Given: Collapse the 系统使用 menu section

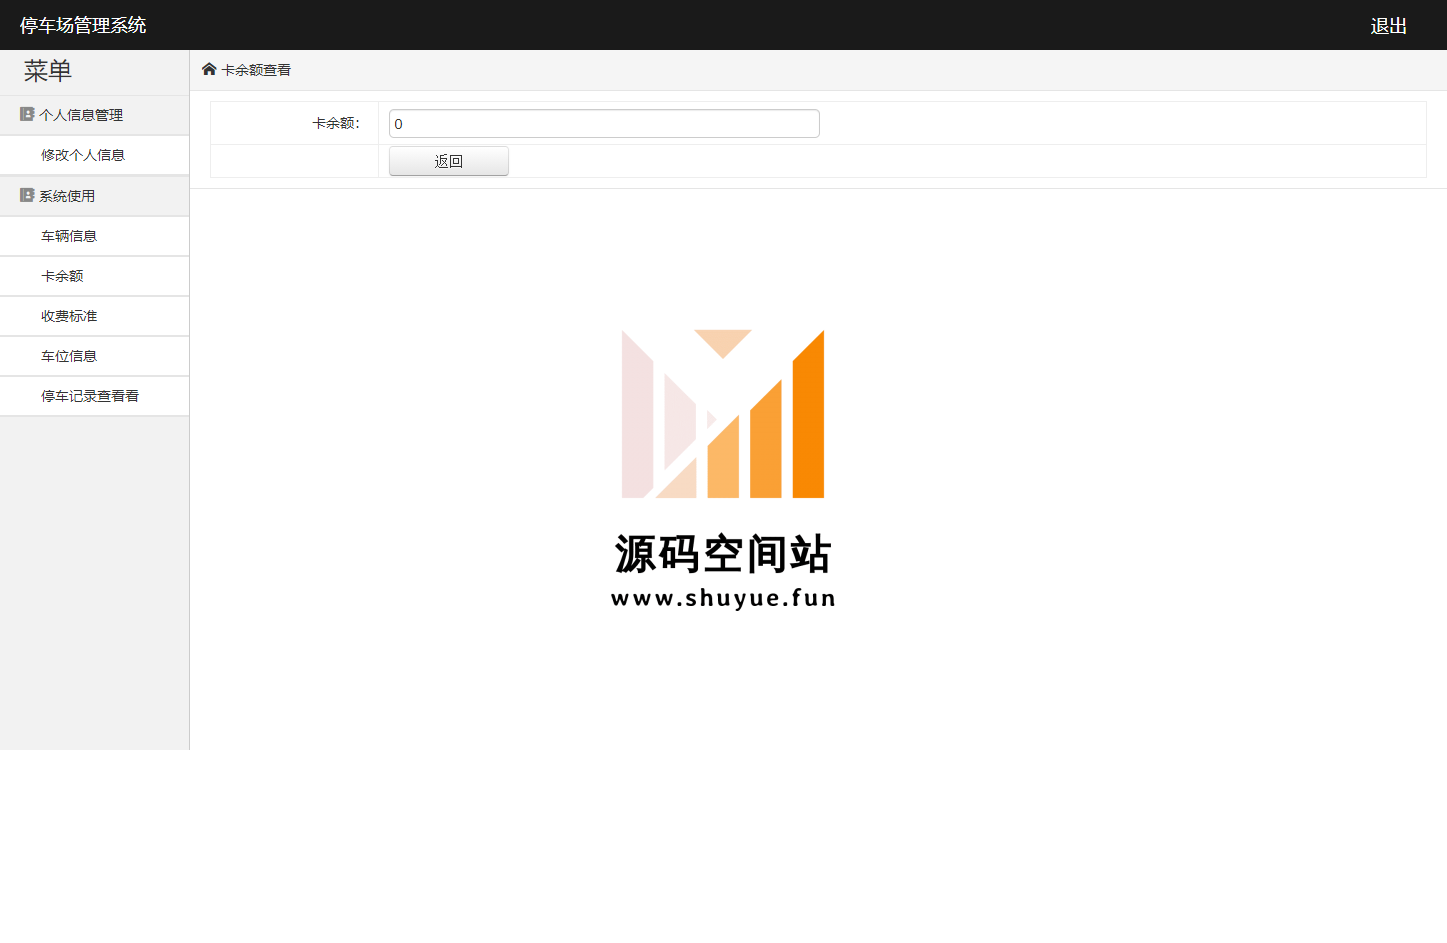Looking at the screenshot, I should [94, 196].
